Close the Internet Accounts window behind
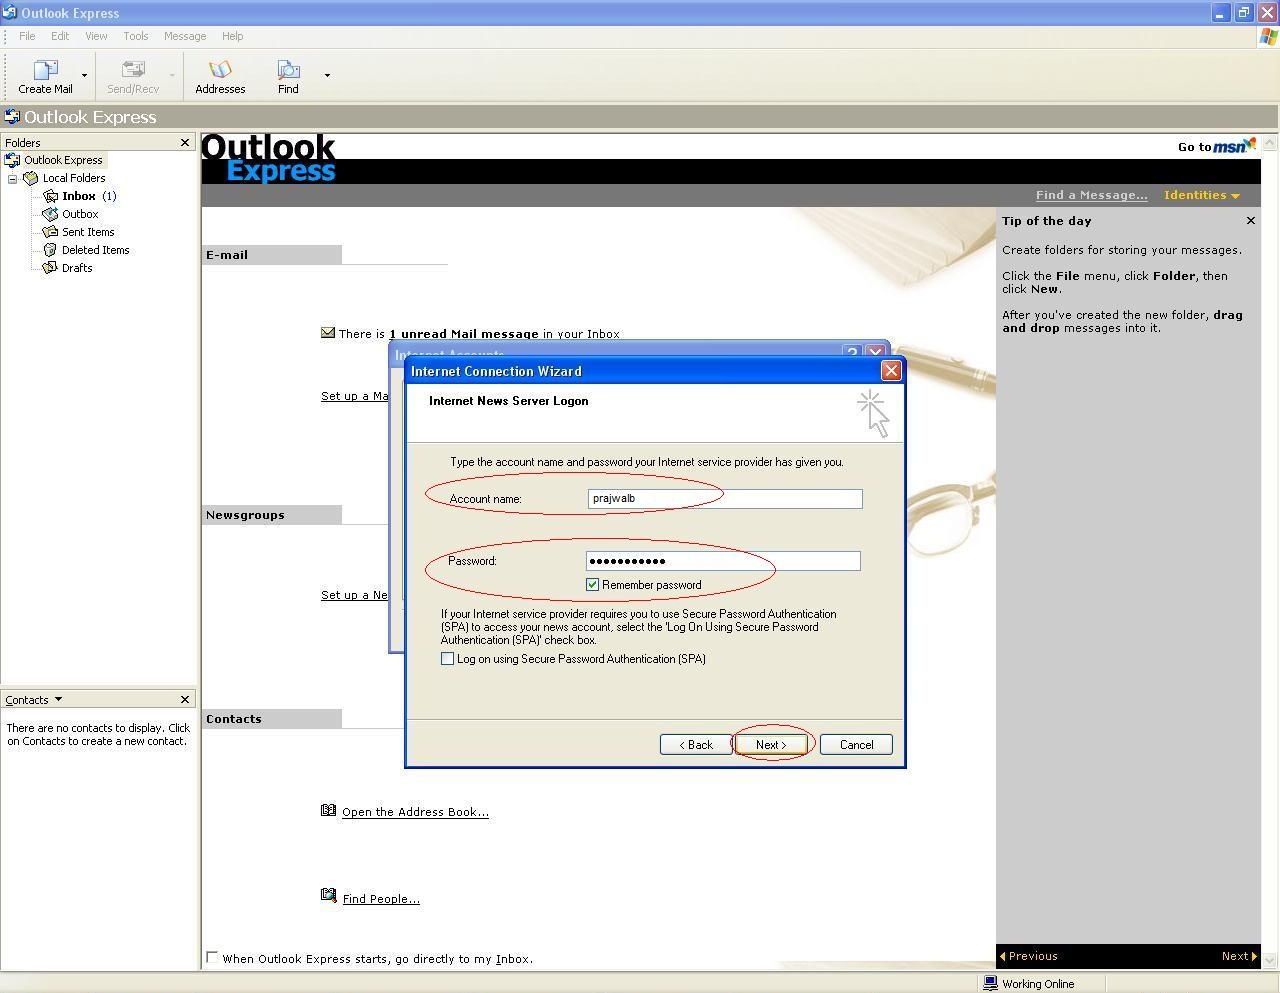This screenshot has height=993, width=1280. click(x=875, y=351)
